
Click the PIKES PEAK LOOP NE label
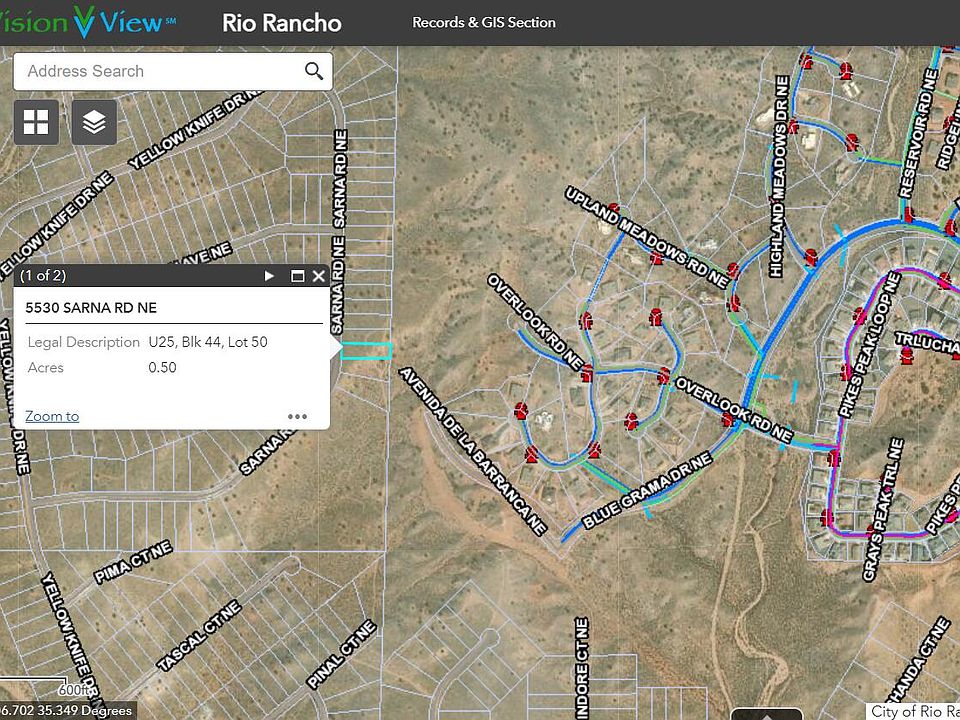871,345
